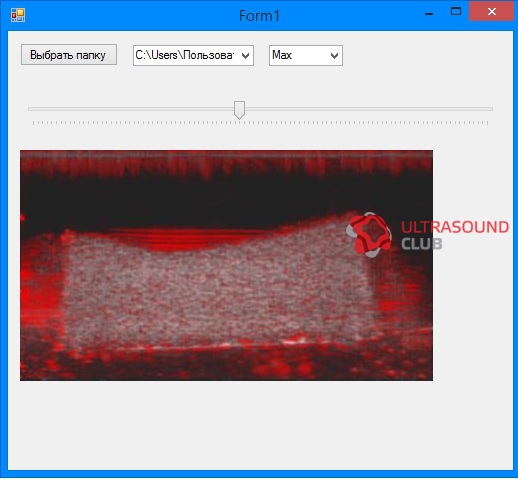The width and height of the screenshot is (518, 480).
Task: Click the far right end of the slider track
Action: pos(489,109)
